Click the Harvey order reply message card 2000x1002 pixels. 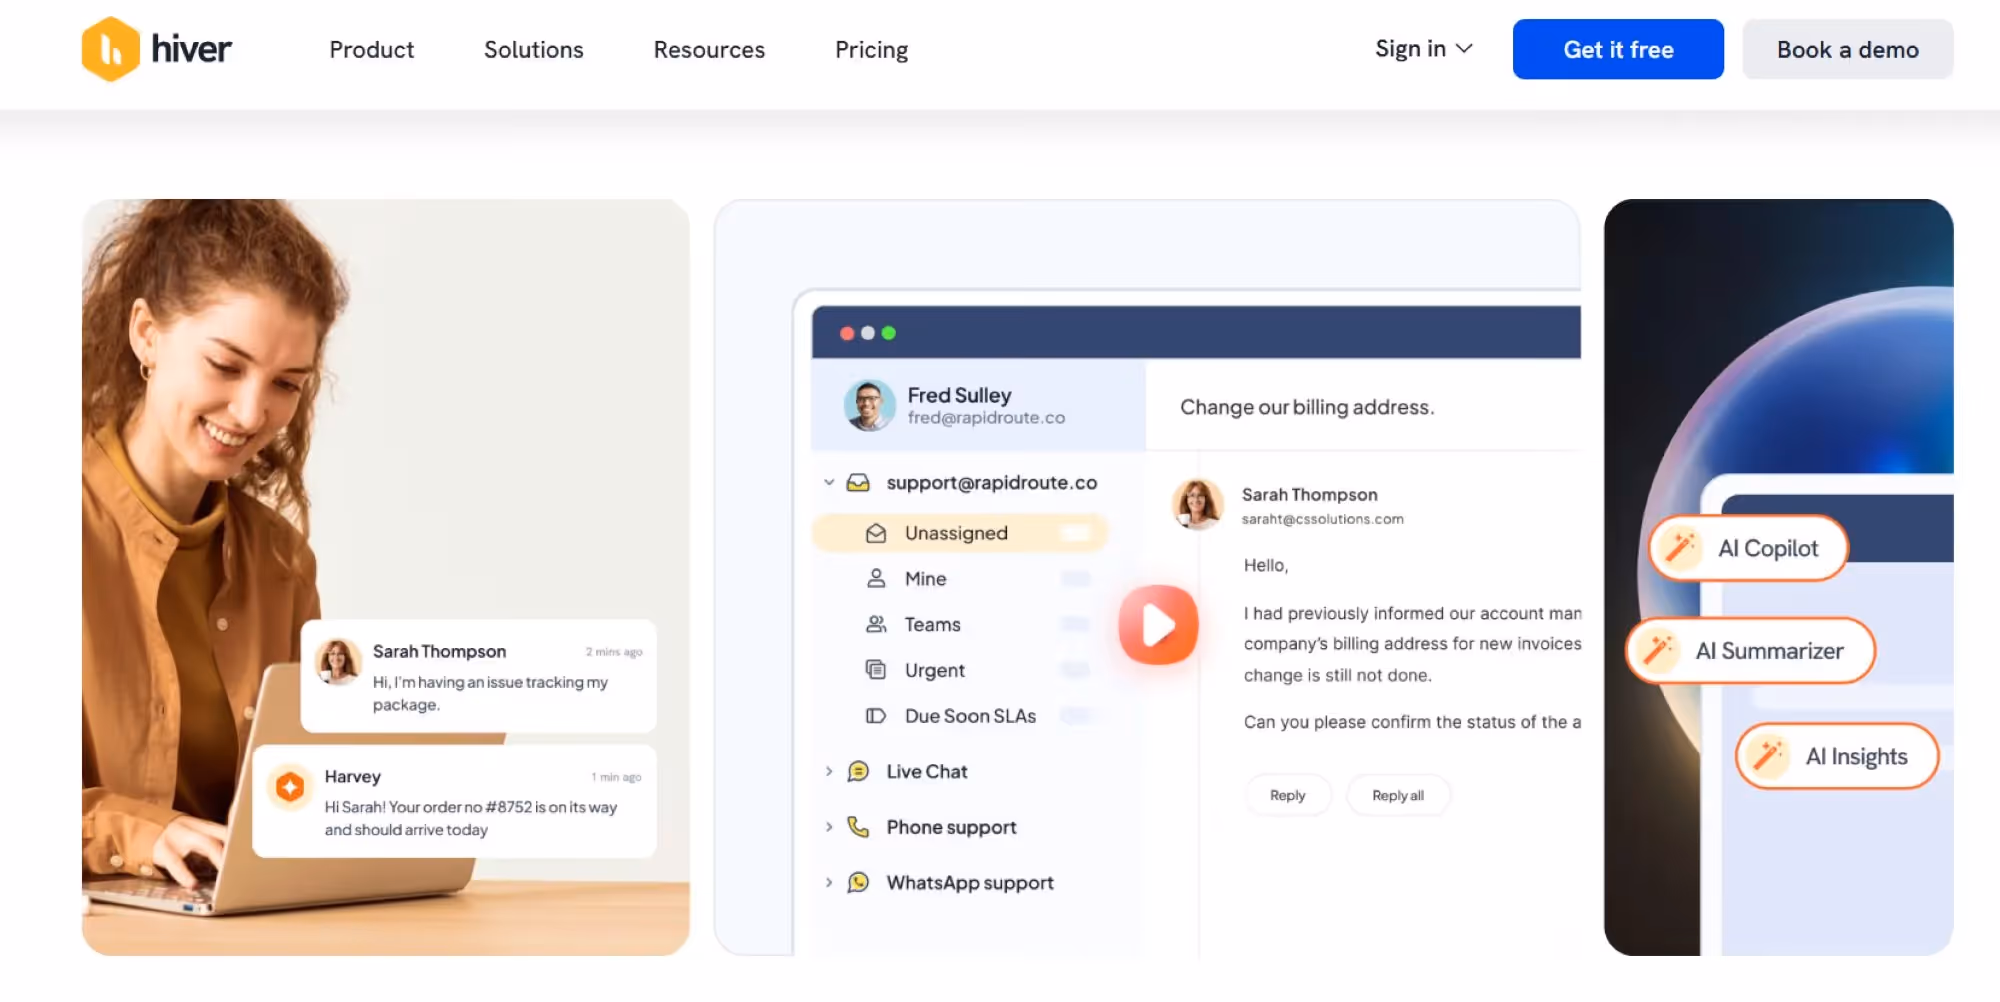(455, 801)
